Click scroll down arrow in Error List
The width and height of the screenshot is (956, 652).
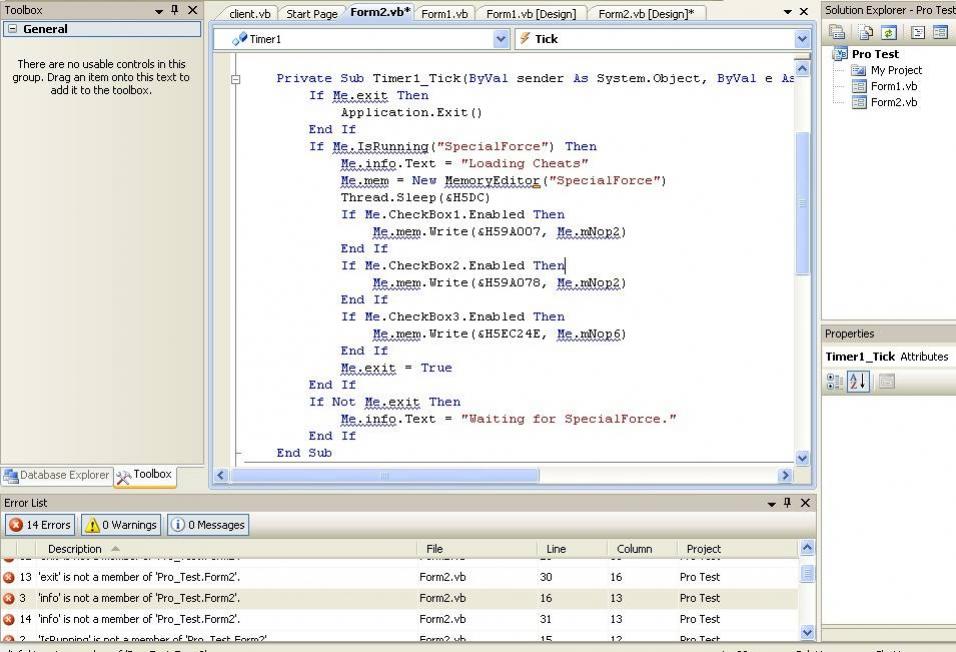pos(807,632)
